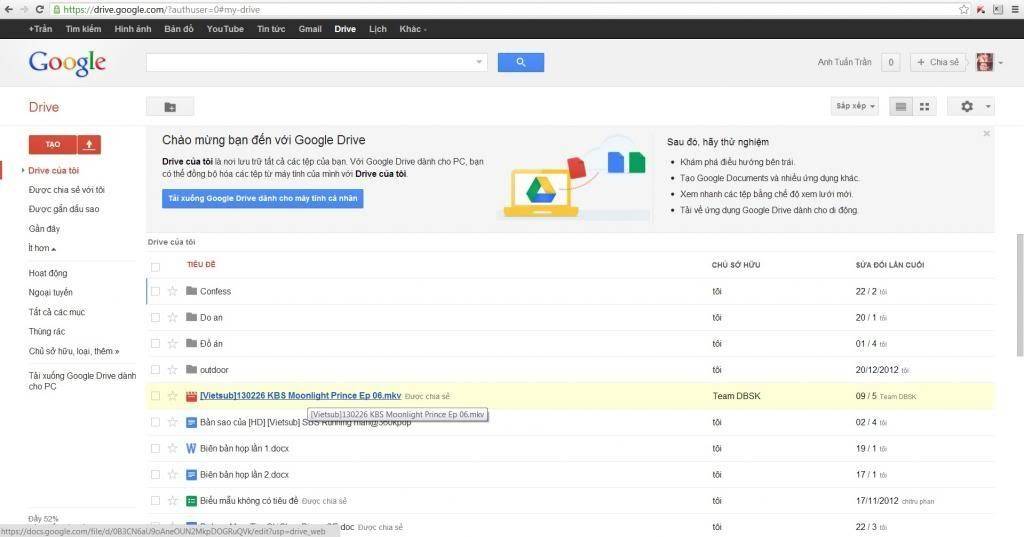Click the blue search magnifier button

(520, 62)
